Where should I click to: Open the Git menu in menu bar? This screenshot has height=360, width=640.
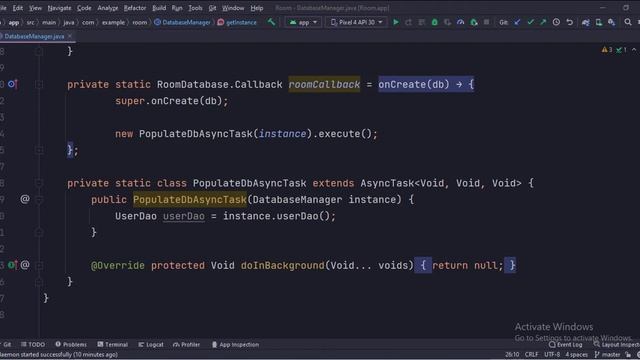(x=212, y=8)
